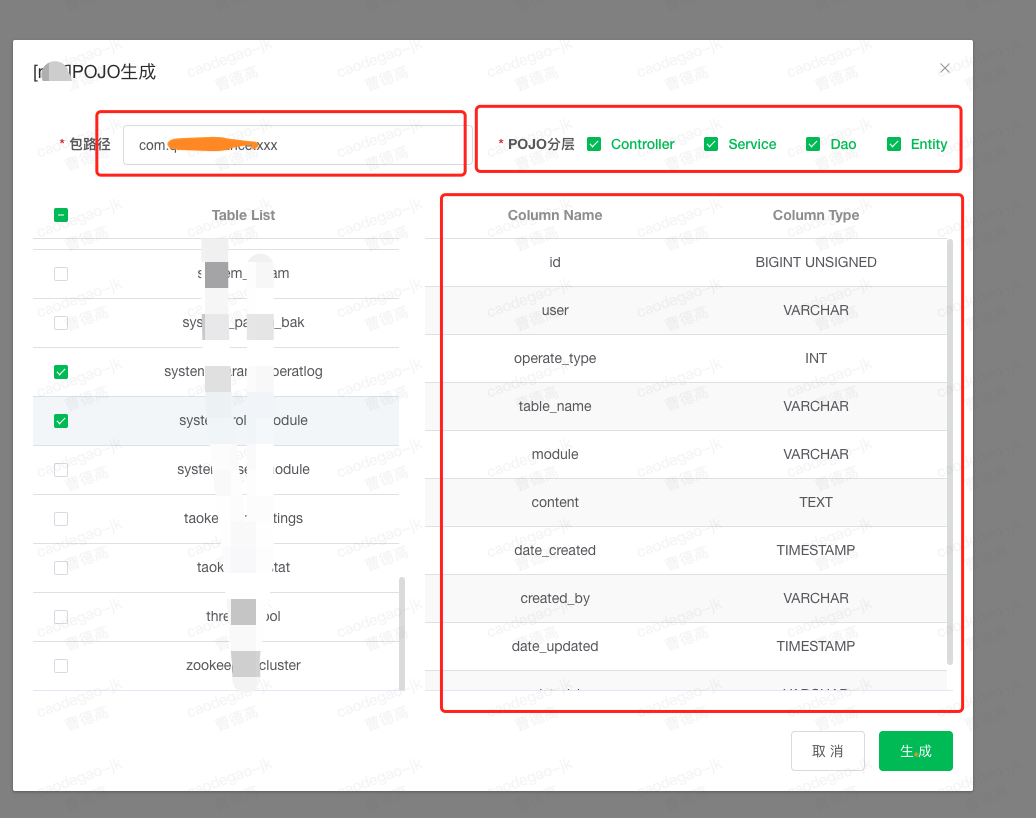Click the zookee...cluster table name

[x=243, y=665]
